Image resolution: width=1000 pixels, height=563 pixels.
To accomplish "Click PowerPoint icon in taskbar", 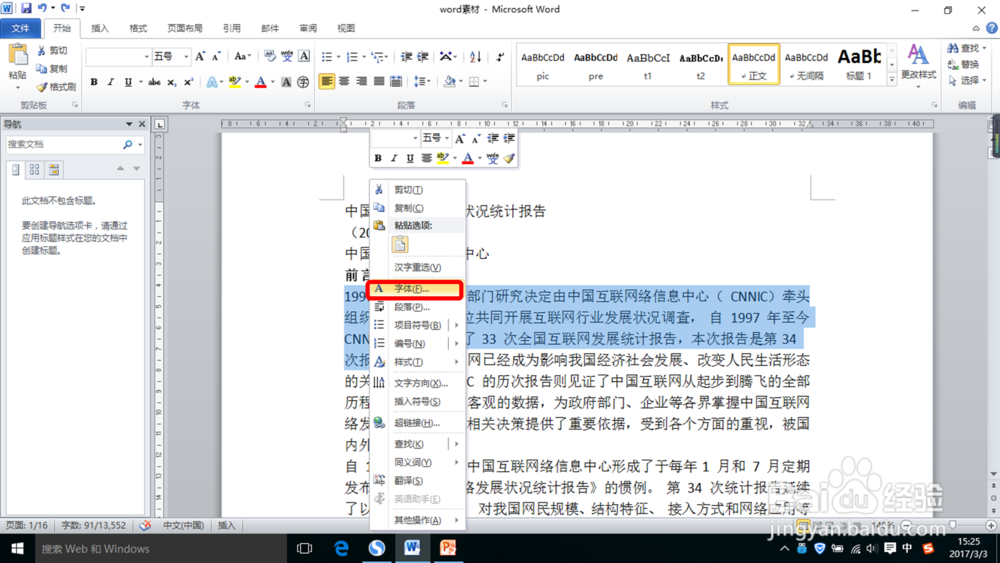I will (448, 548).
